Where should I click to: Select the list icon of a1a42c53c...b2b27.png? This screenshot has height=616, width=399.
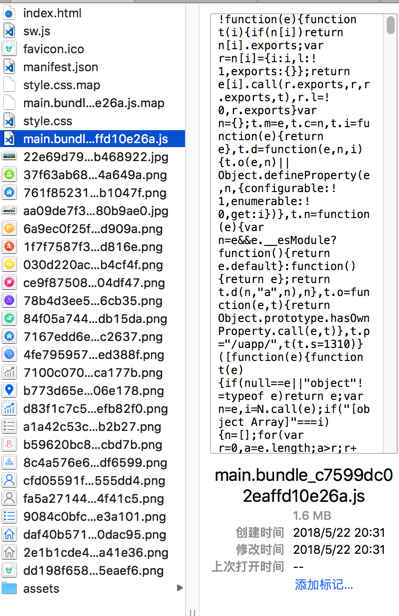point(9,427)
